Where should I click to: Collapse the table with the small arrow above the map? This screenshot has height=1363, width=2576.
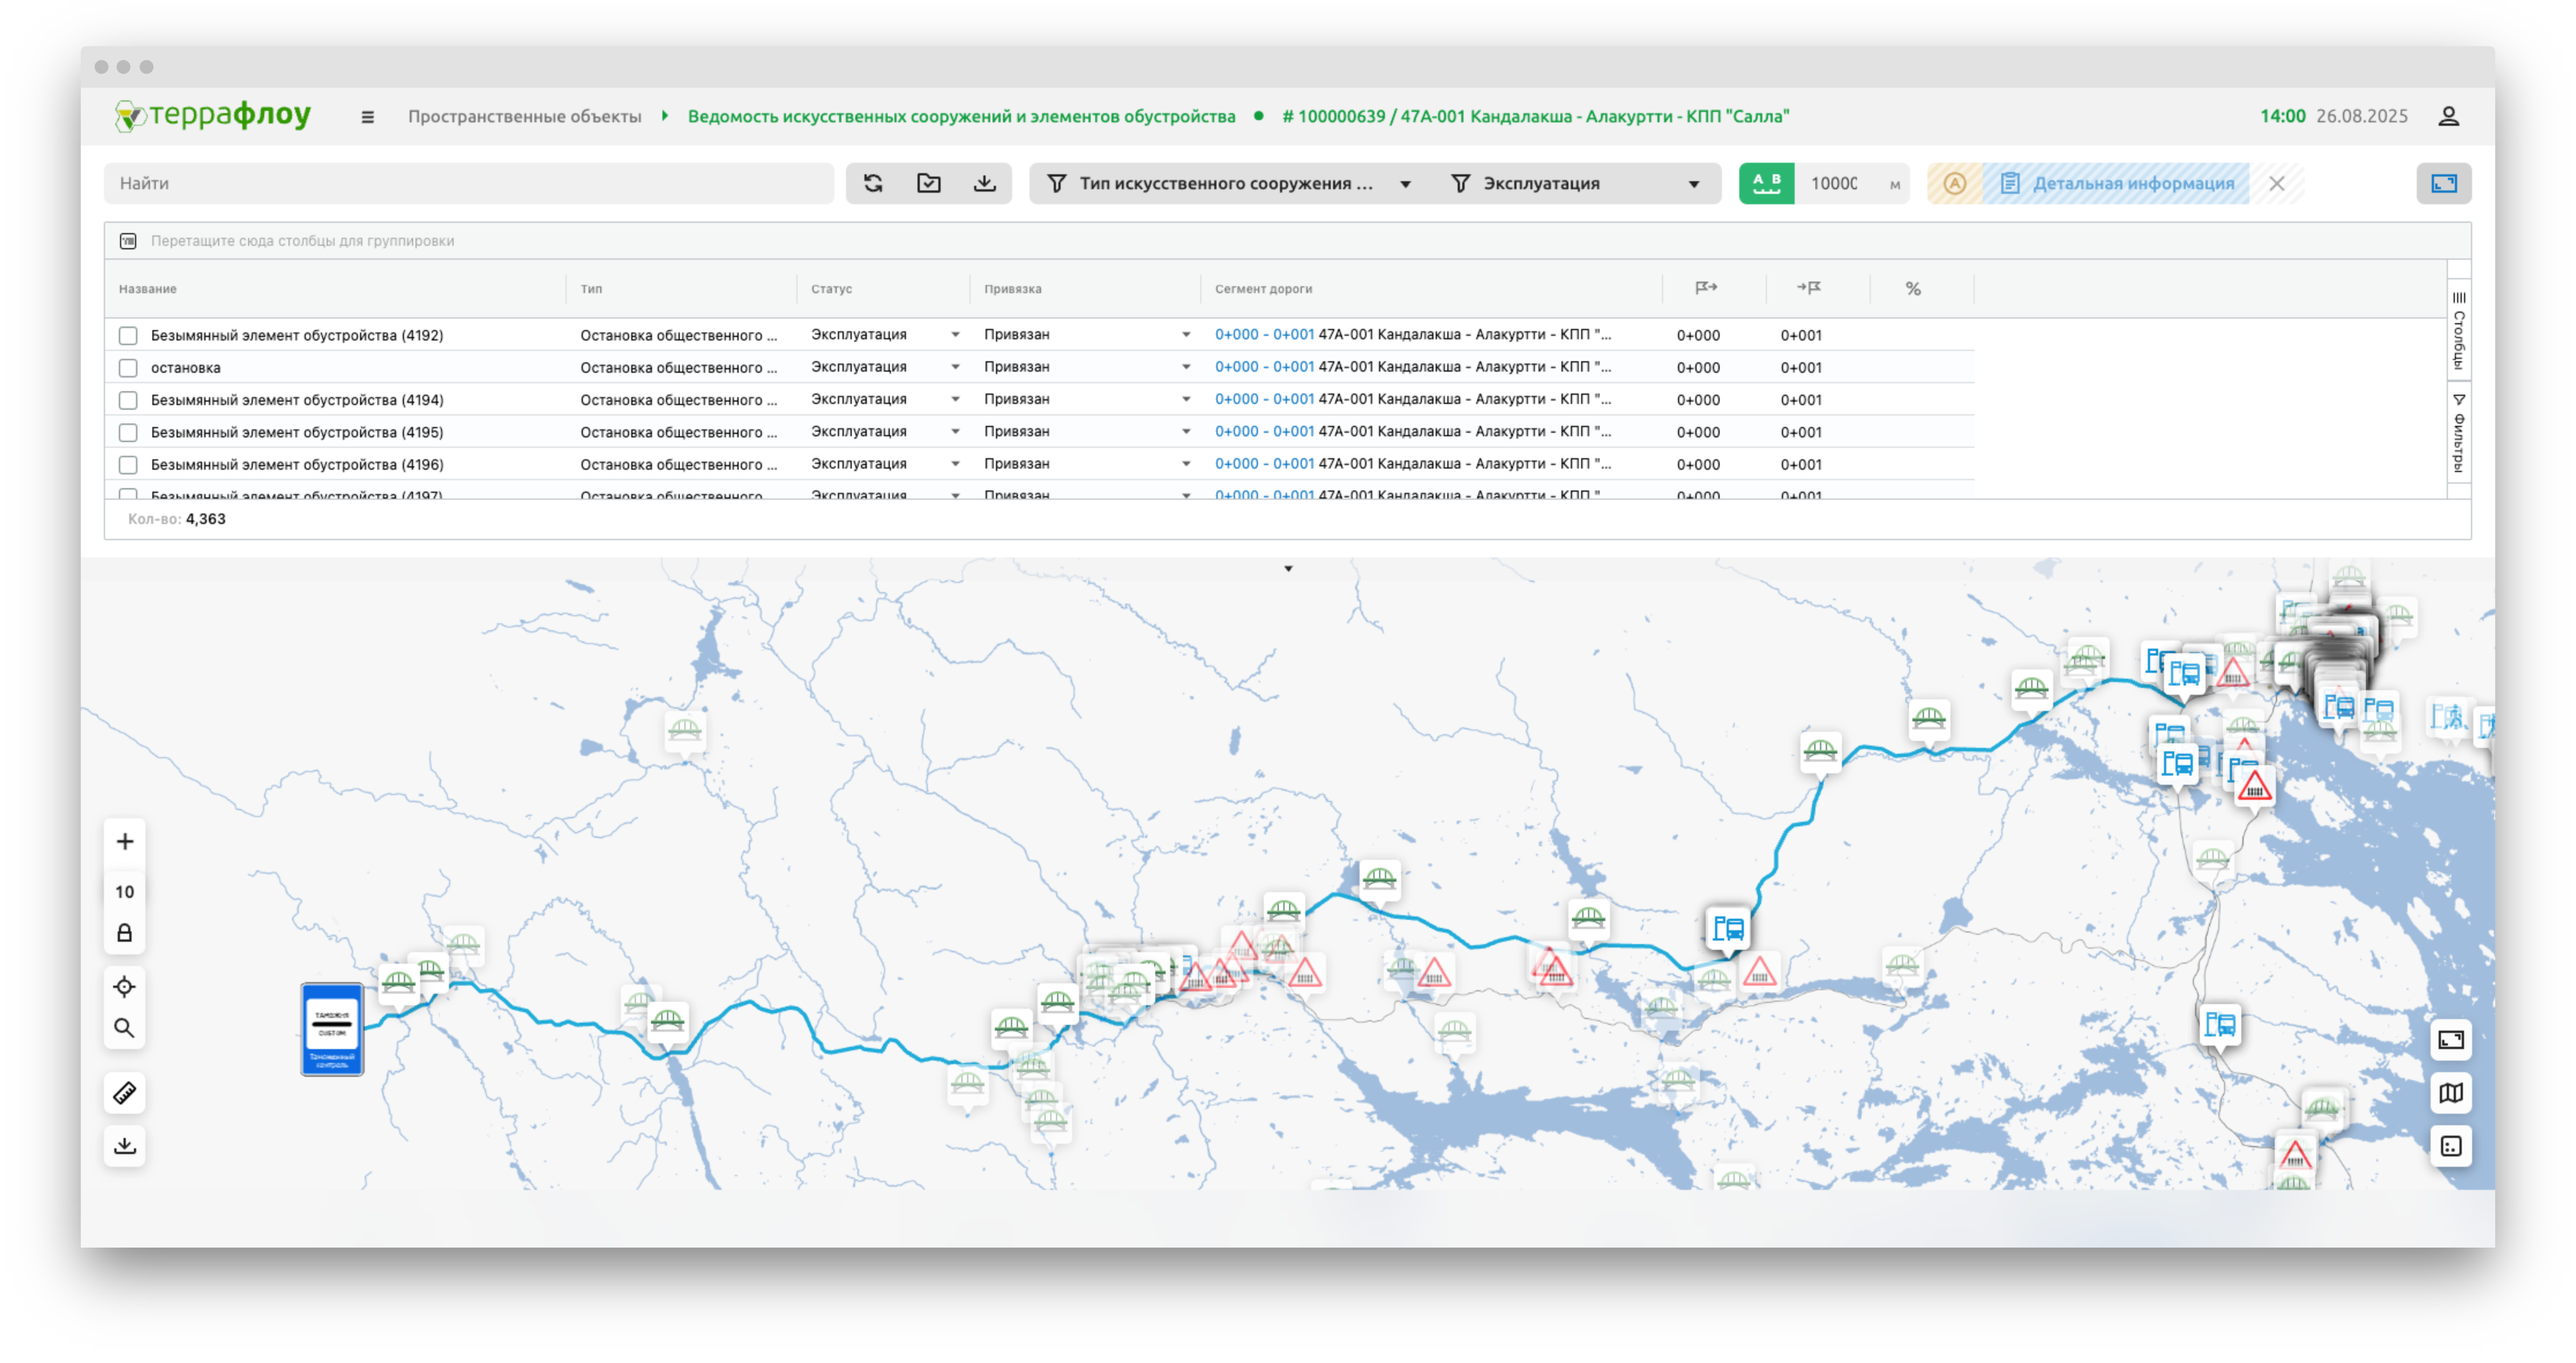pos(1288,569)
